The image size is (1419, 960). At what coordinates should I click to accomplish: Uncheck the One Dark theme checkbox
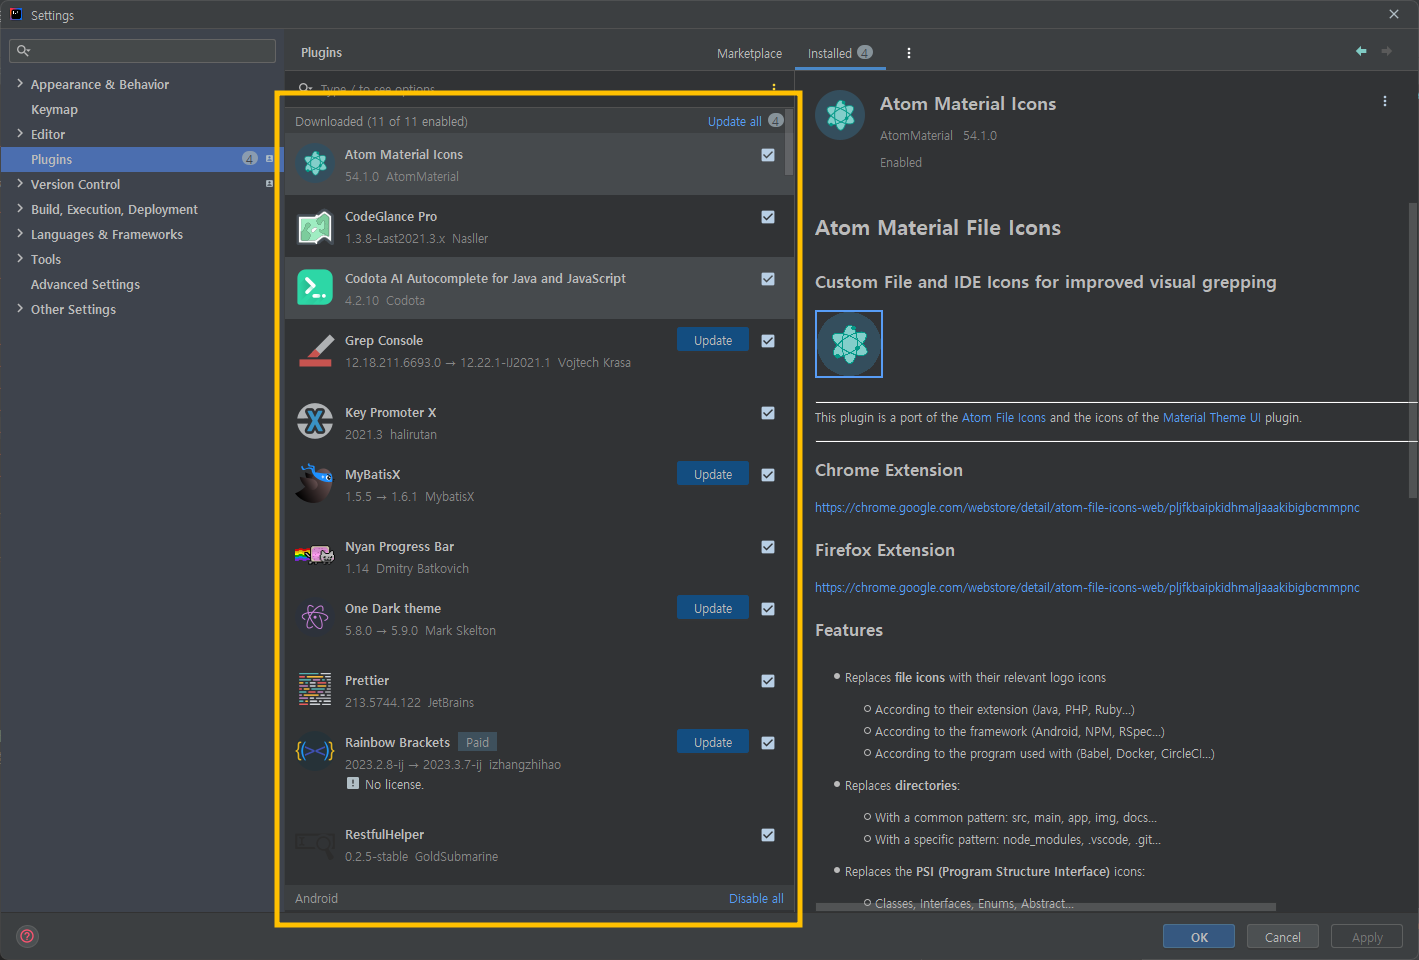768,609
